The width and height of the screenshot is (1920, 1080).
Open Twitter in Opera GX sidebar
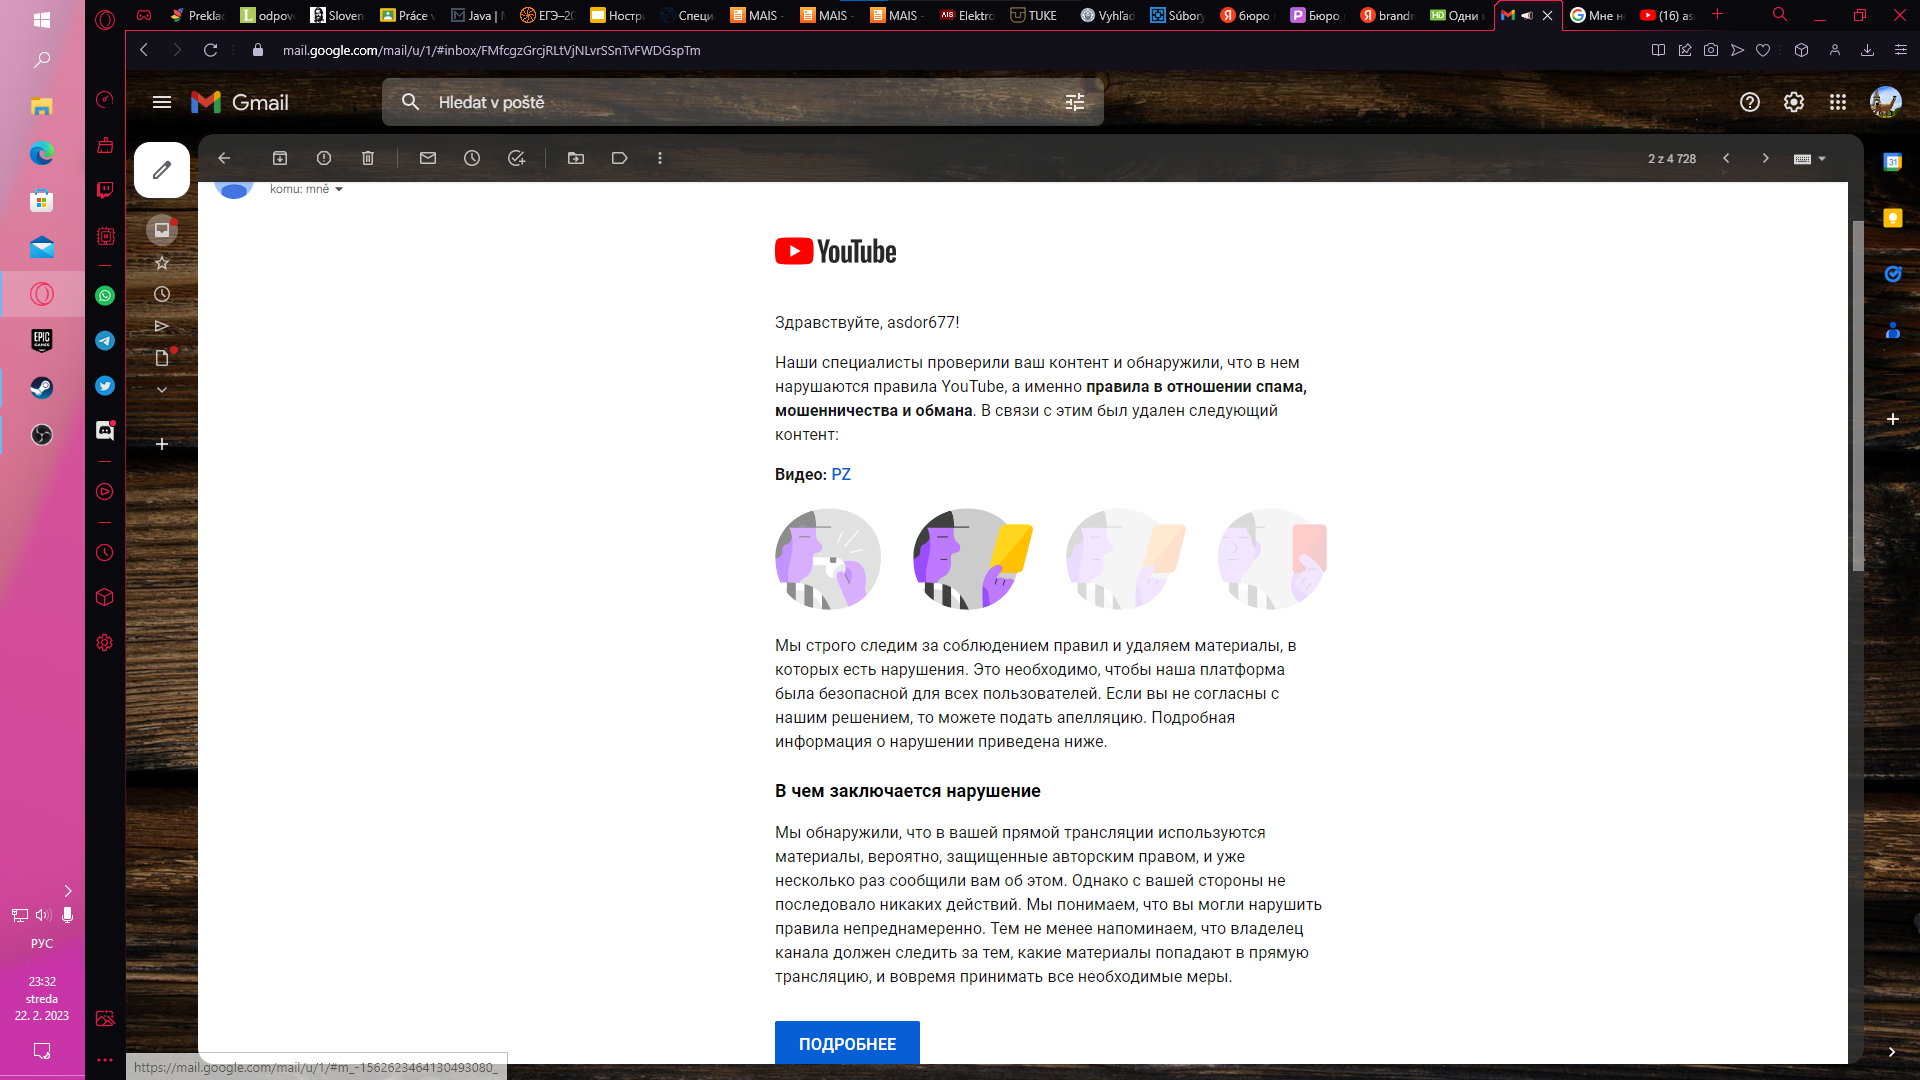(105, 386)
